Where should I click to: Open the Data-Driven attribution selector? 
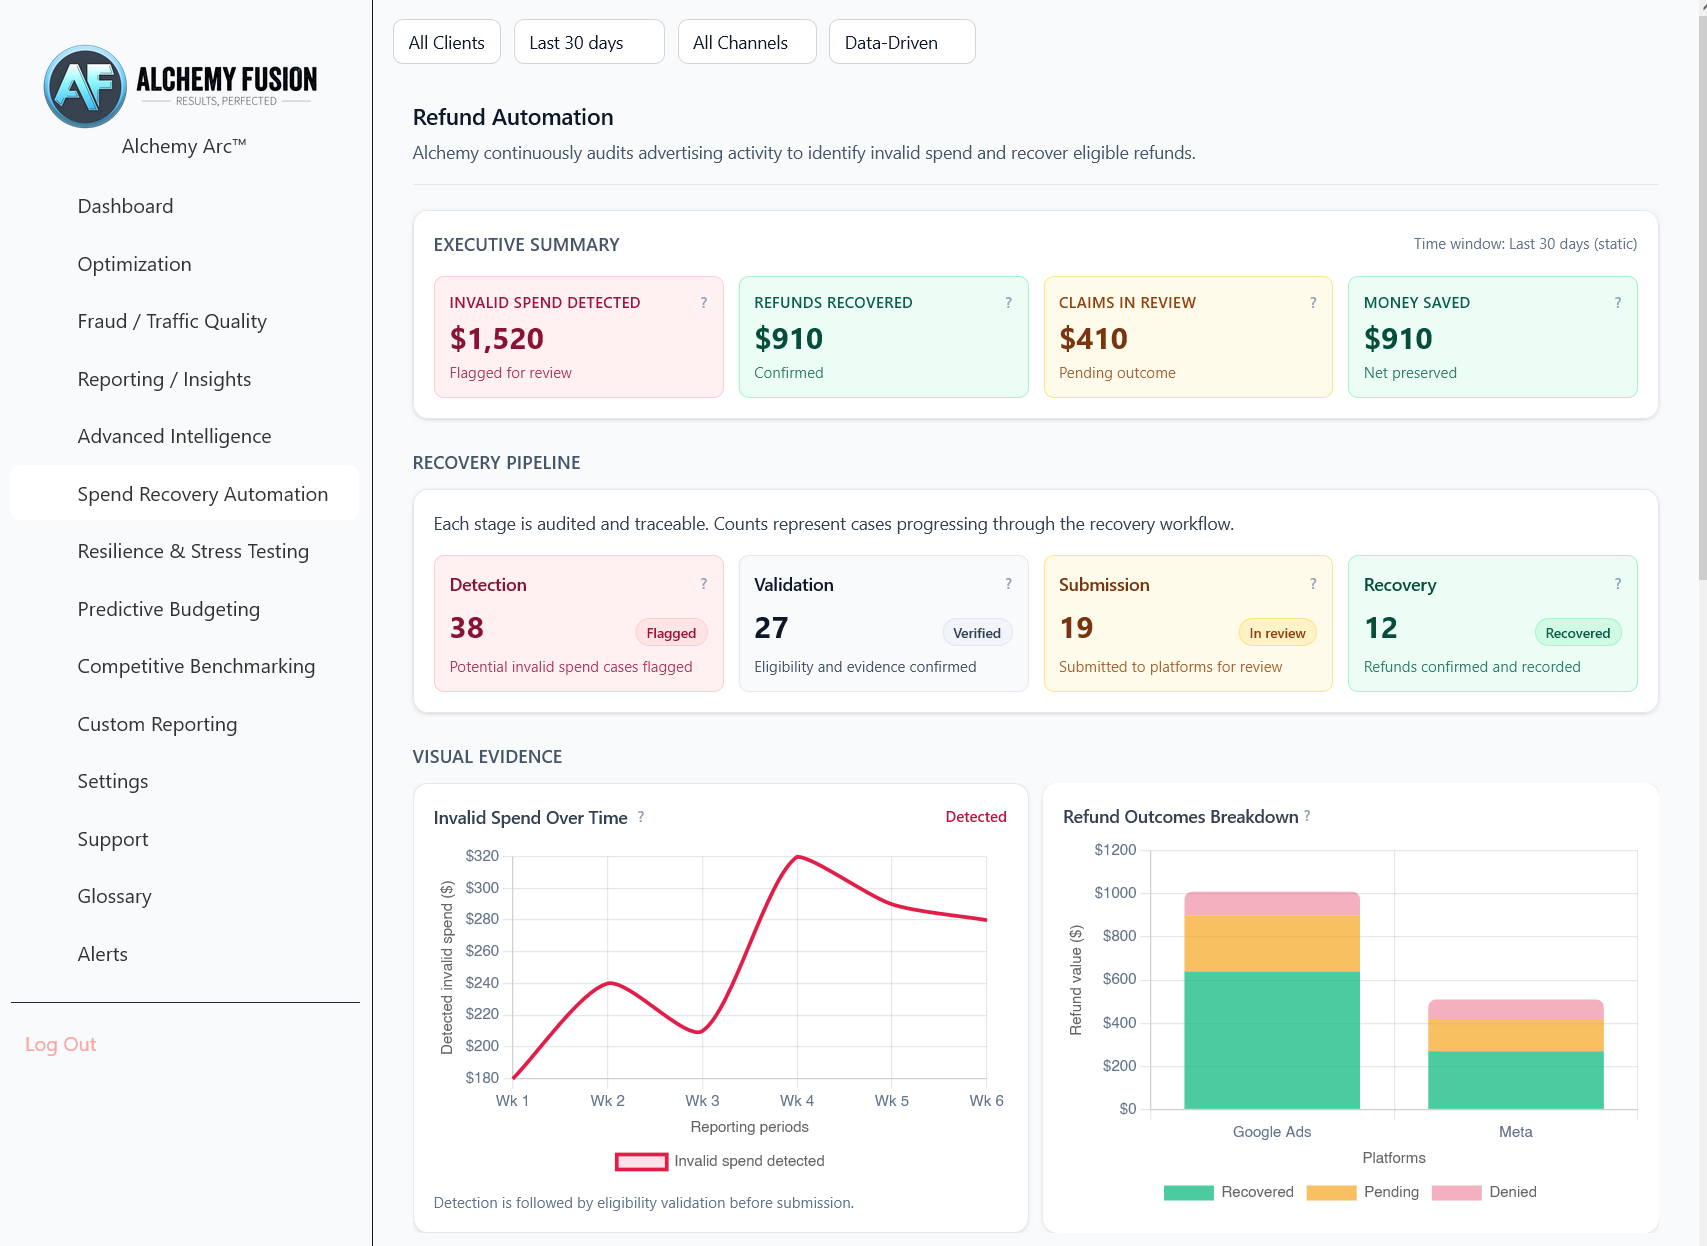tap(901, 42)
